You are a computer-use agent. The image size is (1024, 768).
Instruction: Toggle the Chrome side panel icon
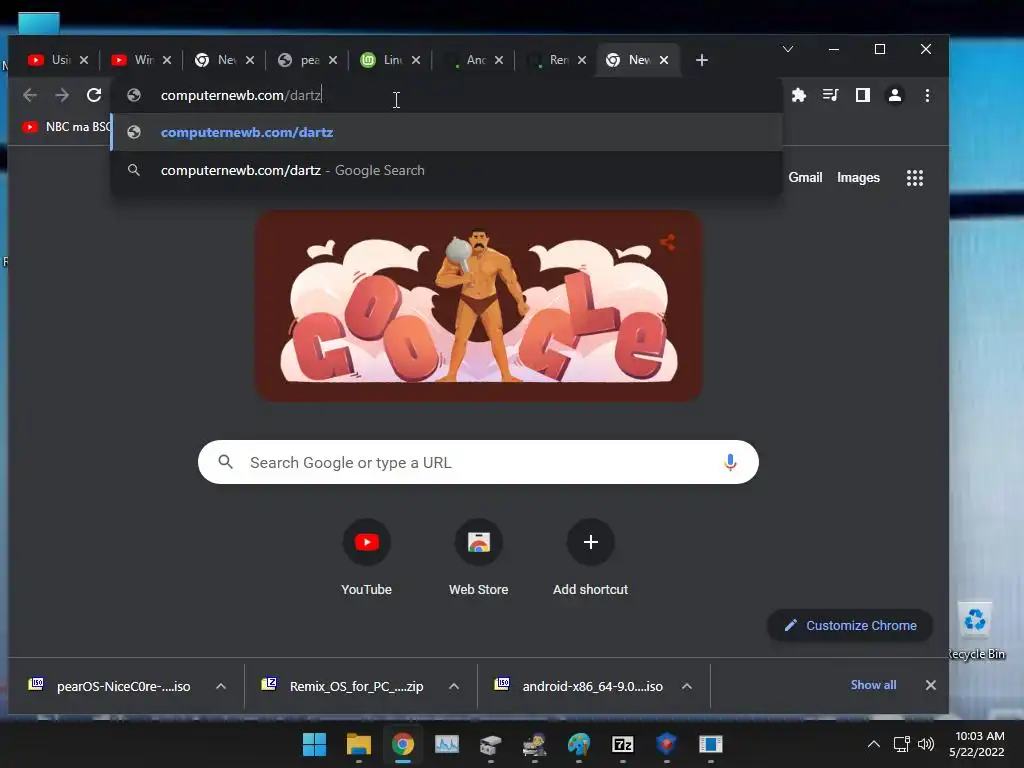863,95
